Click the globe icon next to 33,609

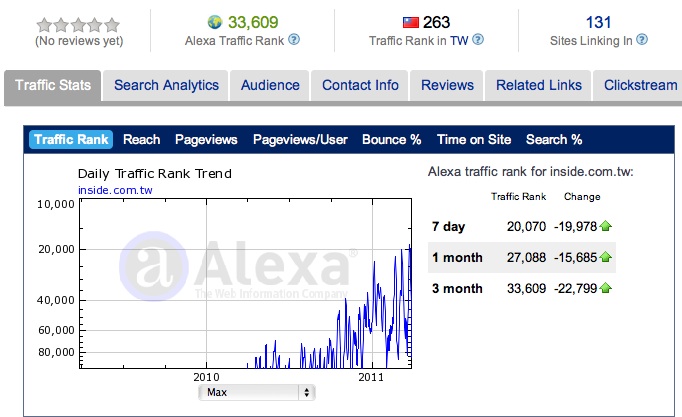(215, 22)
